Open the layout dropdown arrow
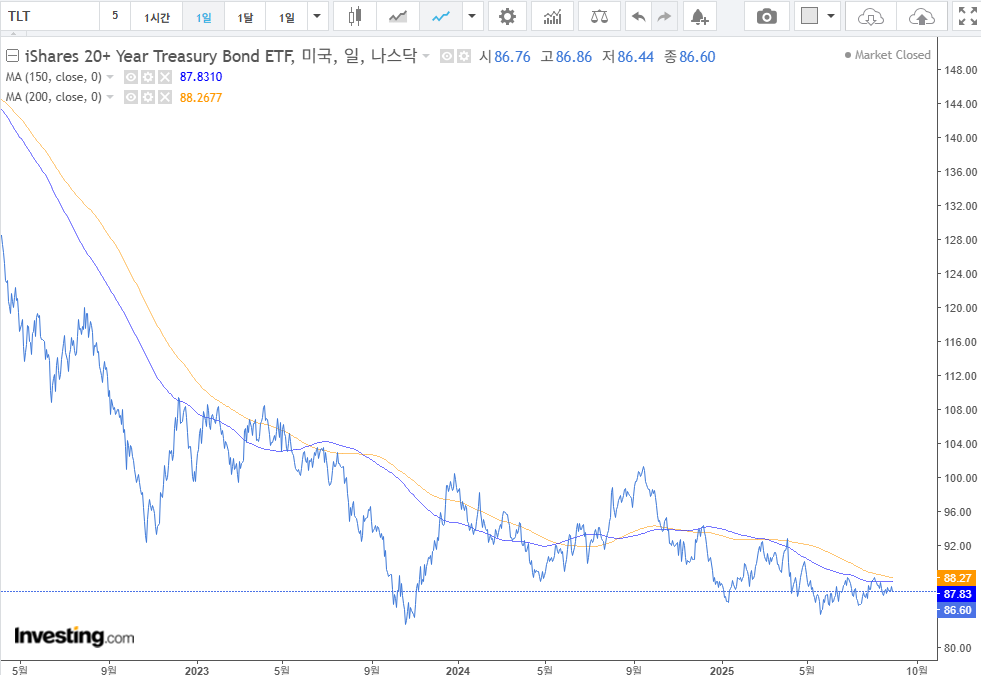The width and height of the screenshot is (981, 675). 831,16
